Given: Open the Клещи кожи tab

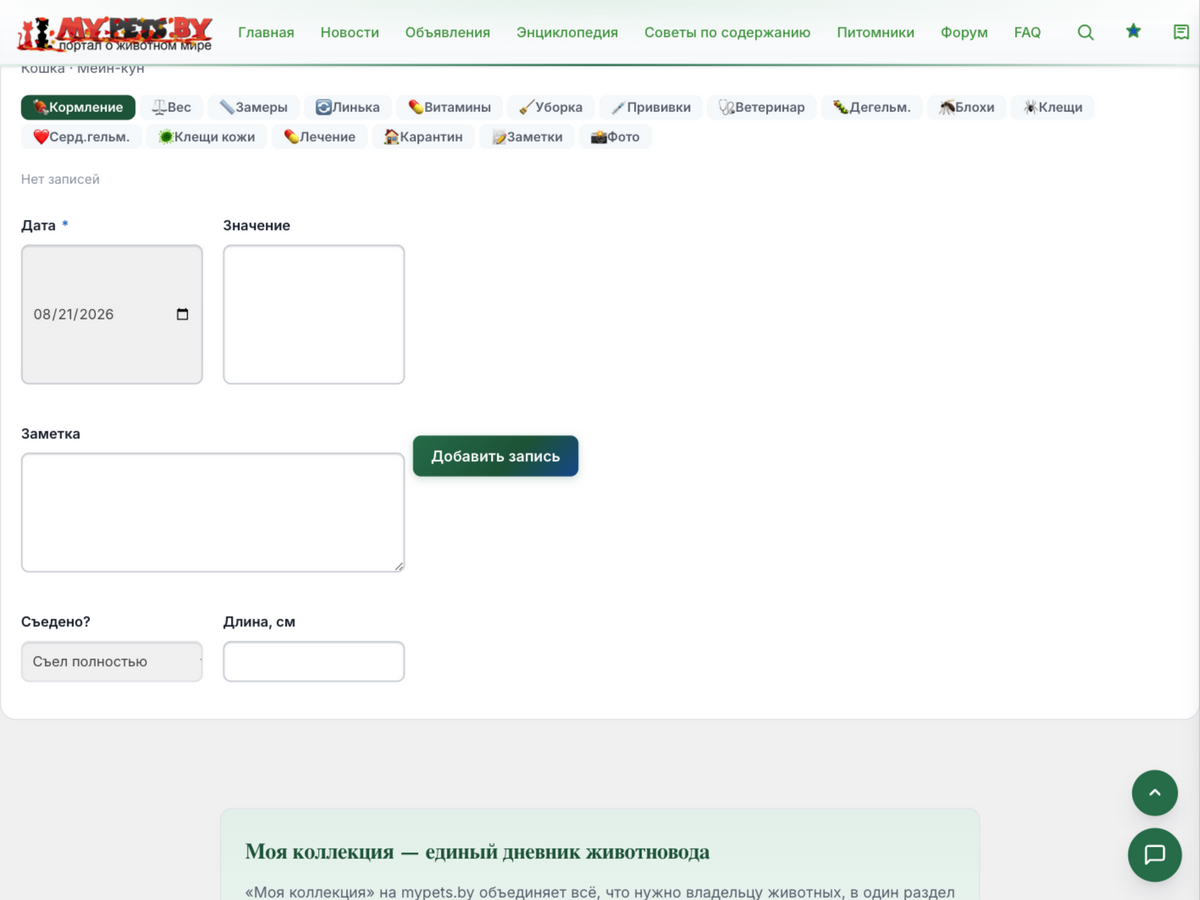Looking at the screenshot, I should [207, 137].
